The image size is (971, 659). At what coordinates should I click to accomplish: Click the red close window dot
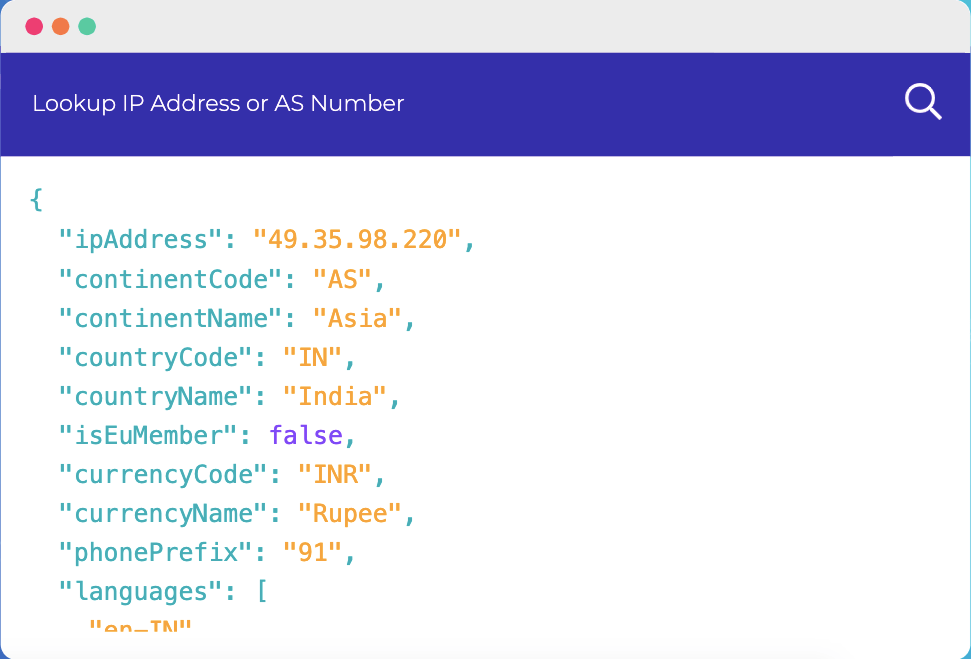[34, 26]
